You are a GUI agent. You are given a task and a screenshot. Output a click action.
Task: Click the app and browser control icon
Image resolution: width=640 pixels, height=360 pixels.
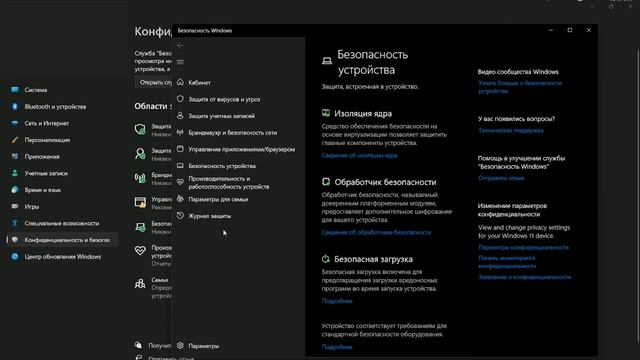[x=180, y=149]
